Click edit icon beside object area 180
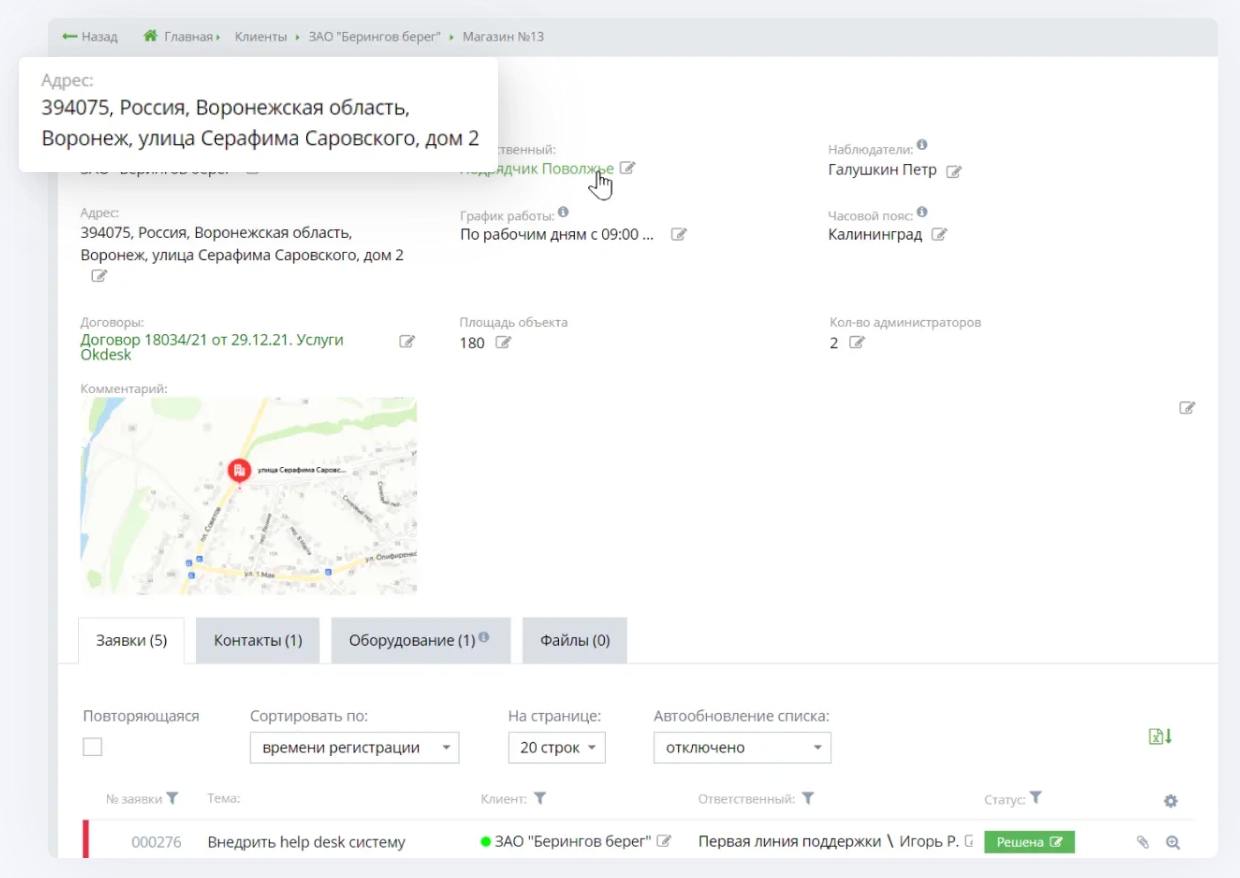1240x878 pixels. 504,343
